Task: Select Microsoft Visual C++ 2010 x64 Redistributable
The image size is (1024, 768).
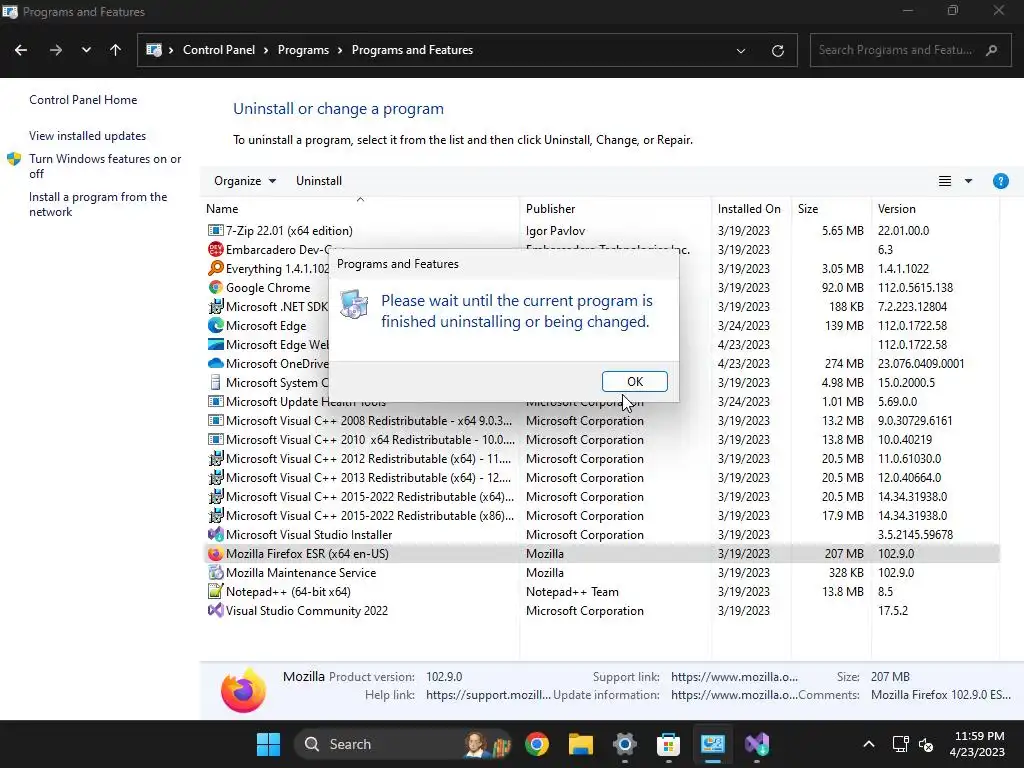Action: [601, 440]
